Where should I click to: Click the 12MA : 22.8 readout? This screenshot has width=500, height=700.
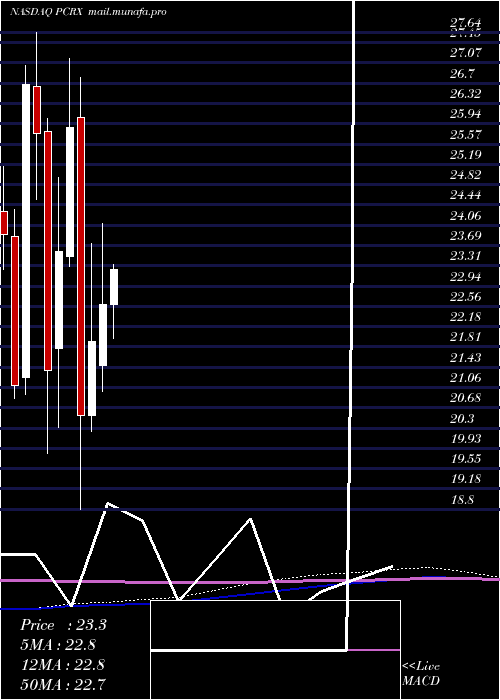(x=63, y=664)
